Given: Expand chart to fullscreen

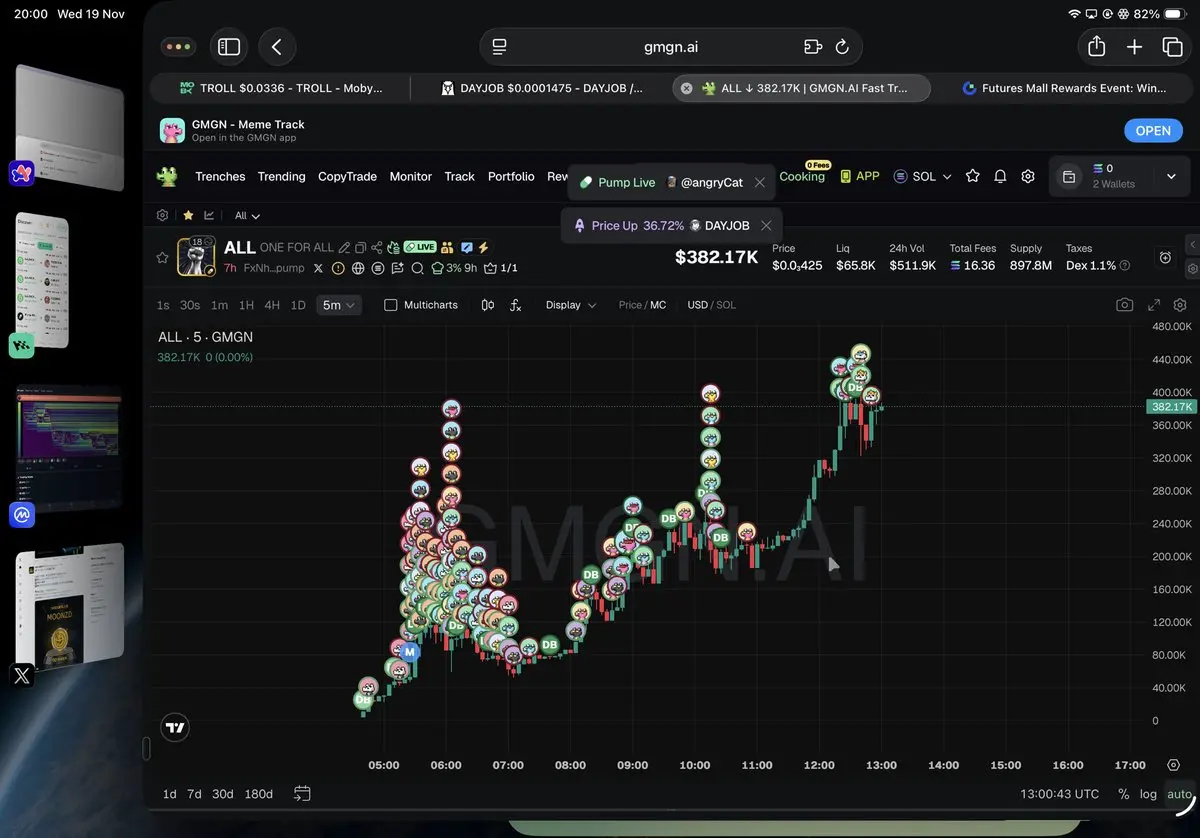Looking at the screenshot, I should (x=1154, y=305).
